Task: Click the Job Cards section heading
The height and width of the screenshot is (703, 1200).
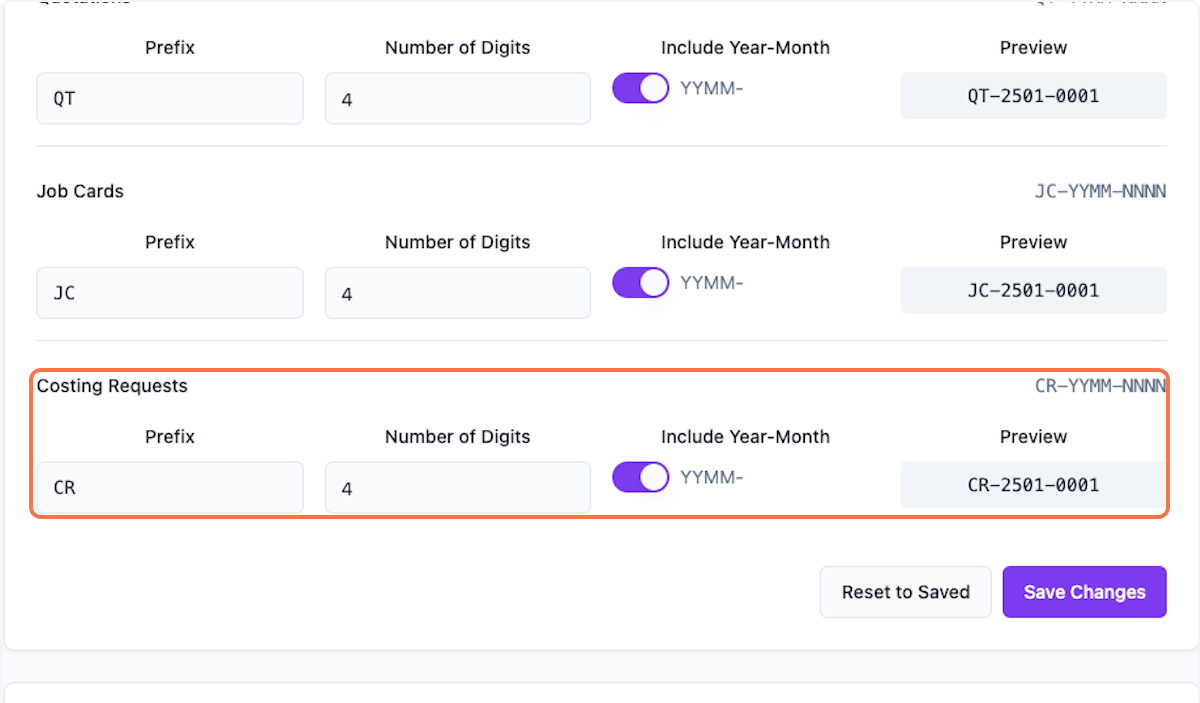Action: click(x=80, y=191)
